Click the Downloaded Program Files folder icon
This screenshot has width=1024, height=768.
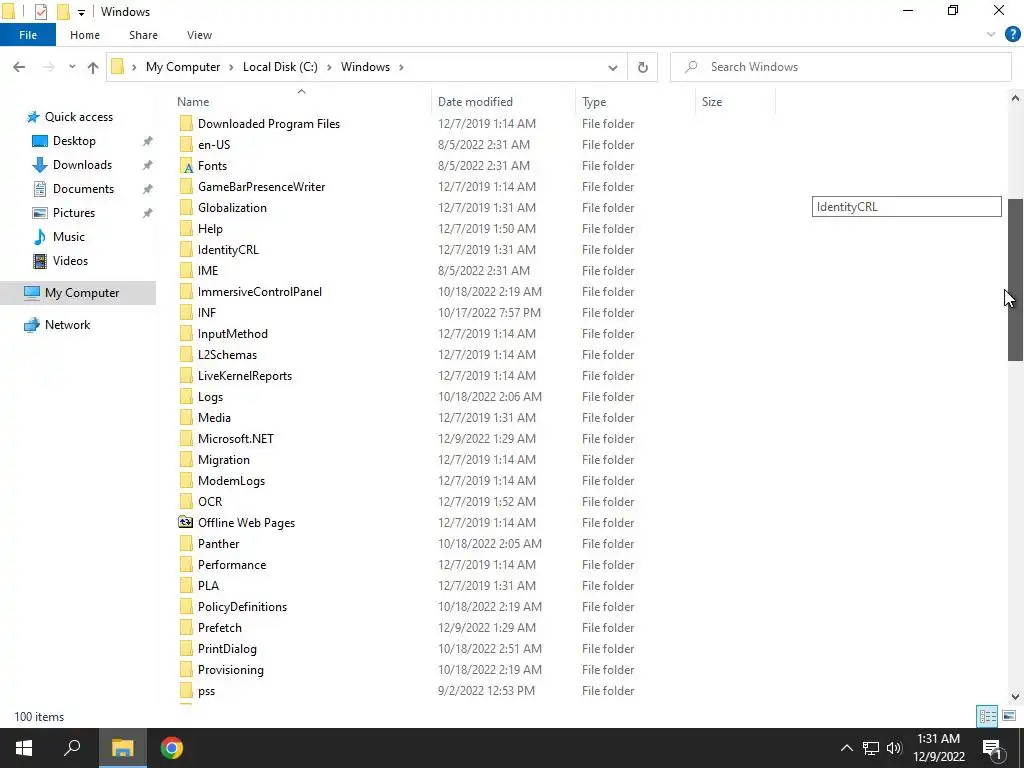(x=186, y=123)
